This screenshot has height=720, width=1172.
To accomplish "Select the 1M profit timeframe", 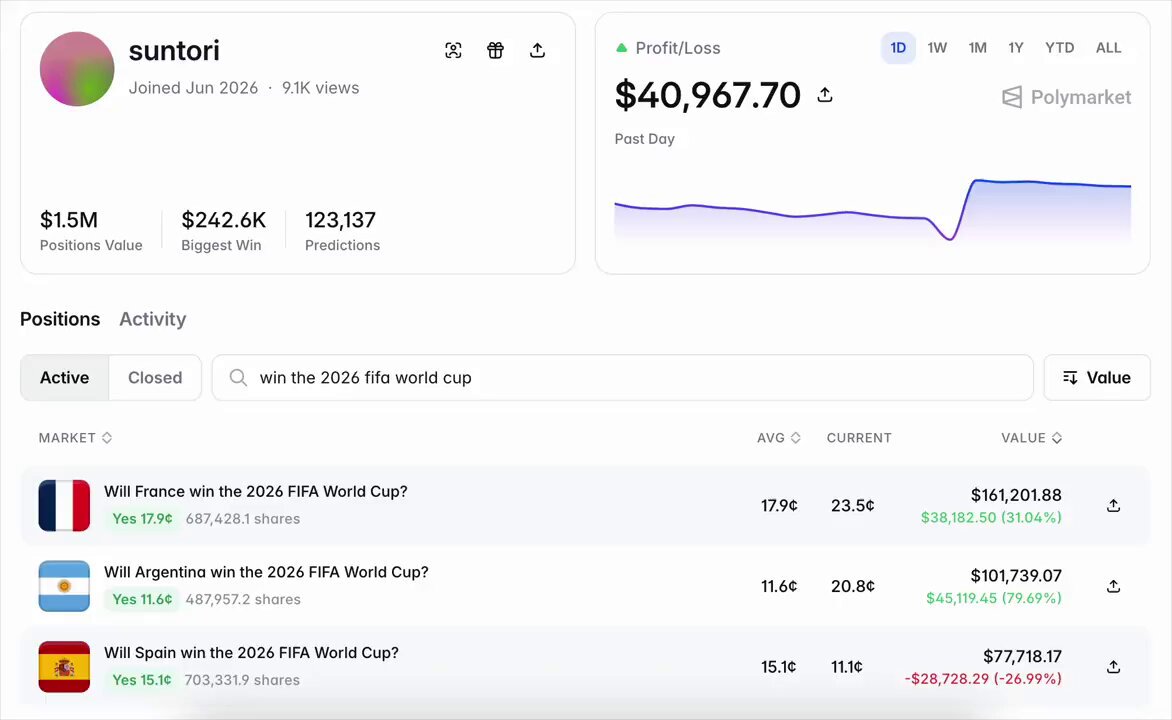I will point(978,48).
